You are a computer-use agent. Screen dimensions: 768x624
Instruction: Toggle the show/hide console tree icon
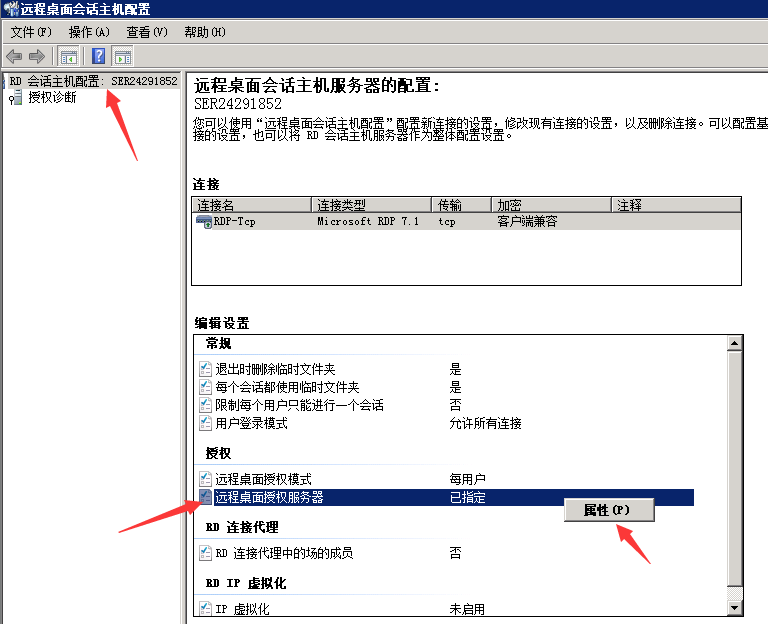point(68,56)
